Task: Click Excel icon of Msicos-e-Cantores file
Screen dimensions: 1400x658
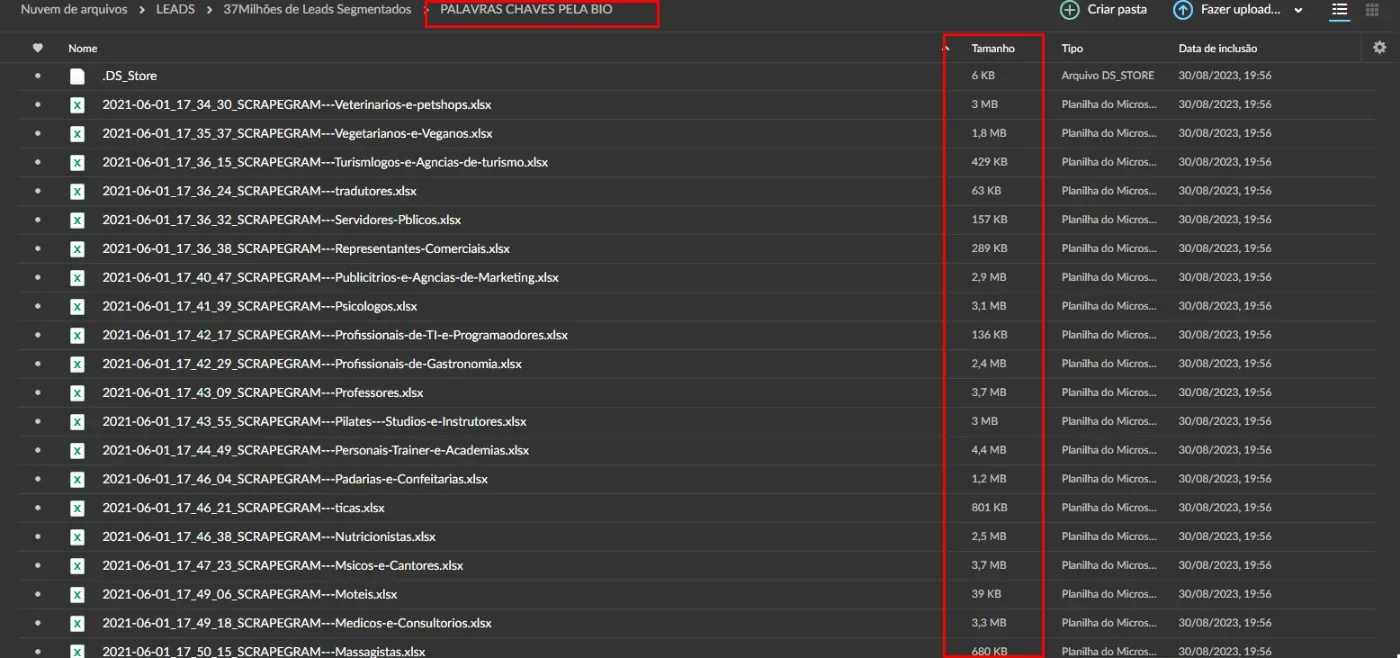Action: pos(77,566)
